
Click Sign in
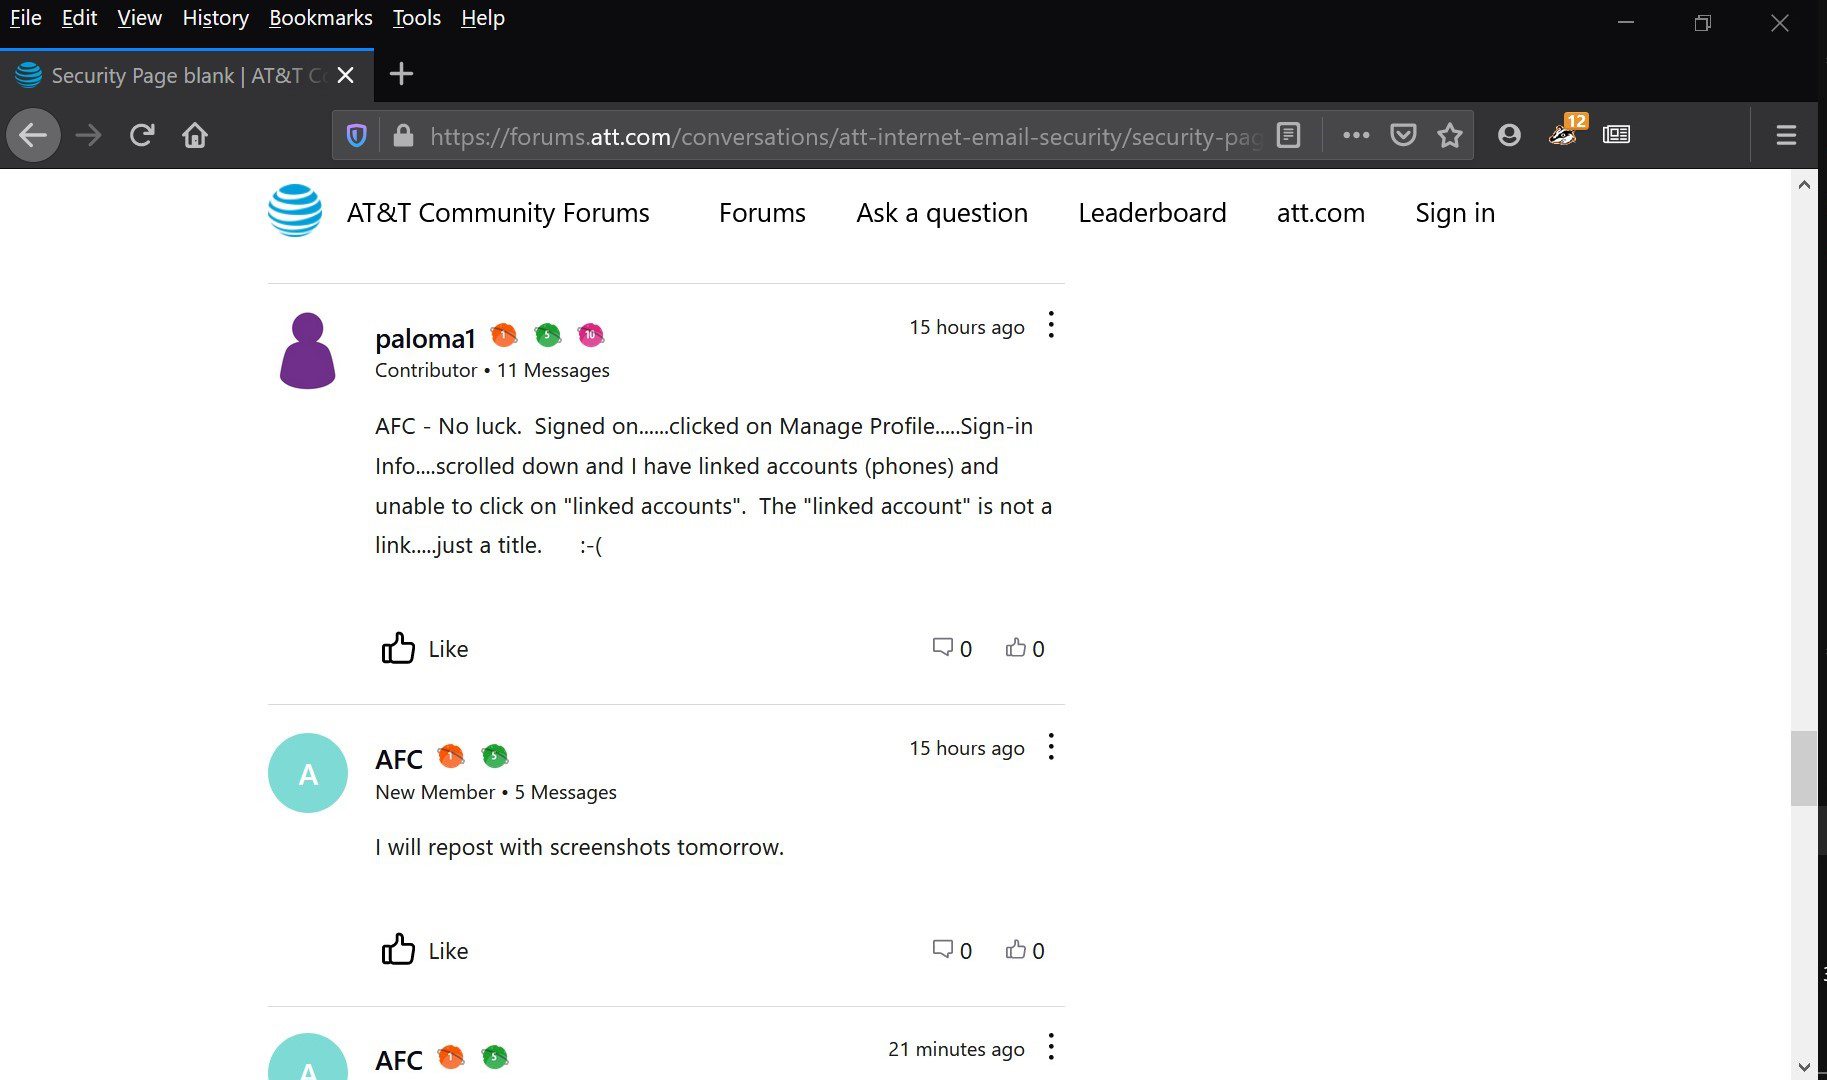point(1455,213)
